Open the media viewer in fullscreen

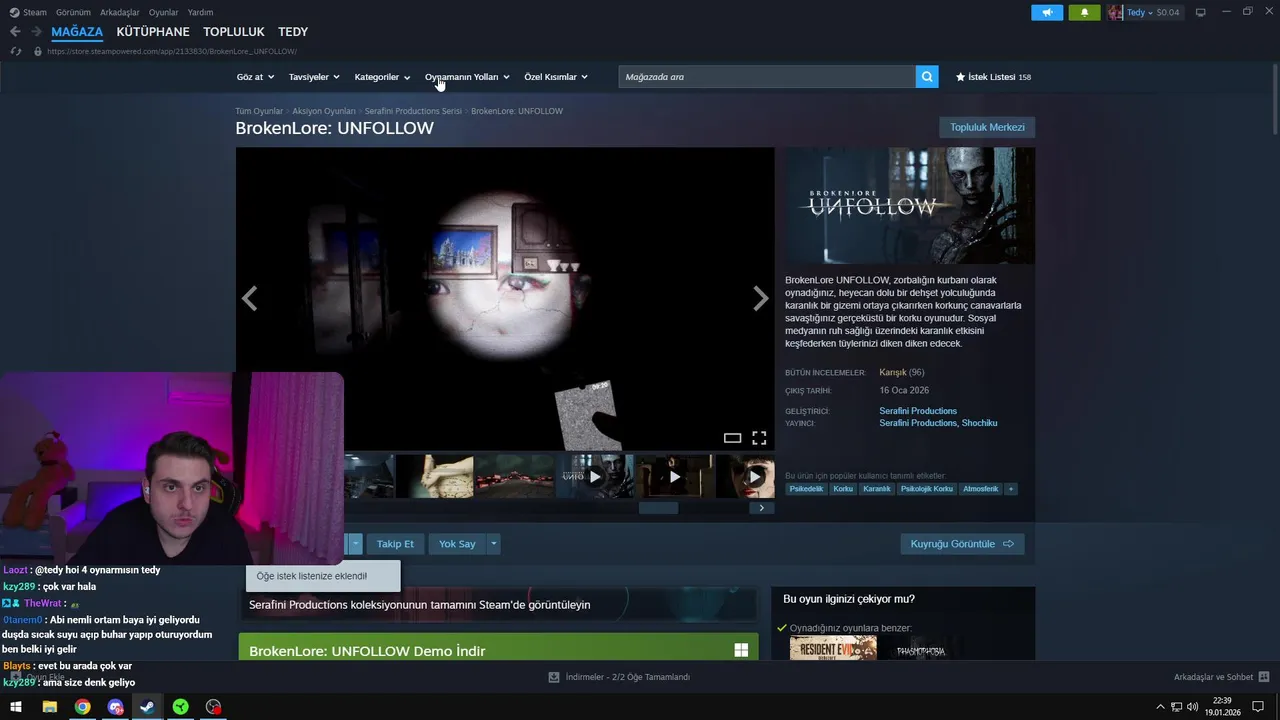[x=759, y=438]
